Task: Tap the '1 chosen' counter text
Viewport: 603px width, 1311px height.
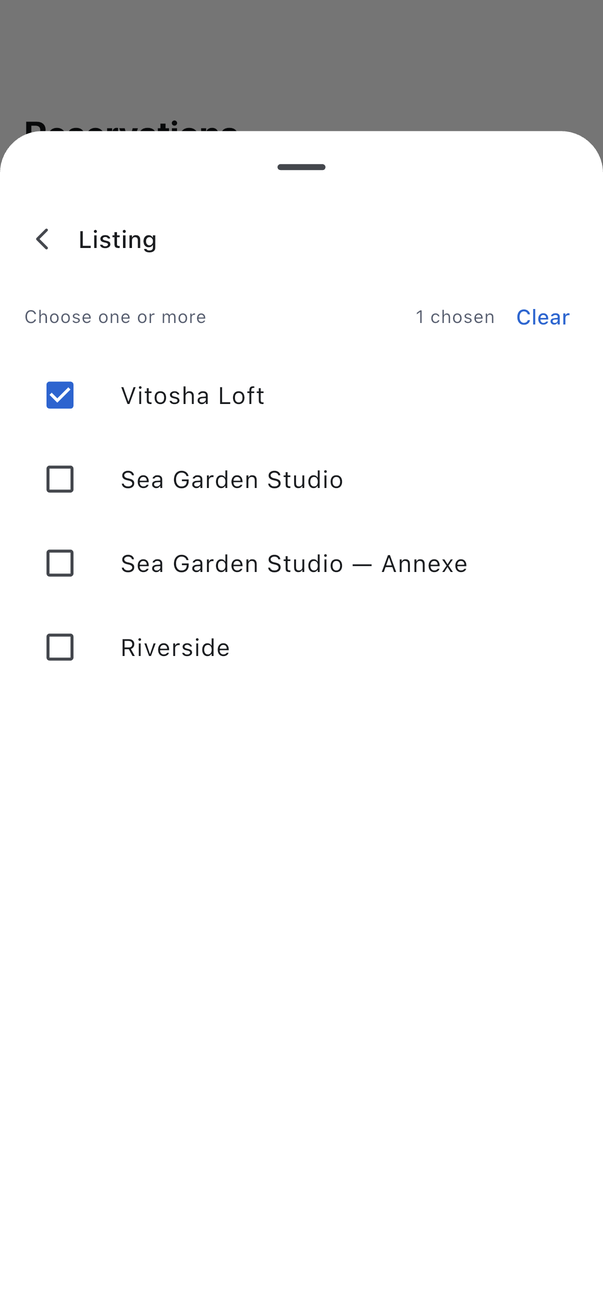Action: (455, 317)
